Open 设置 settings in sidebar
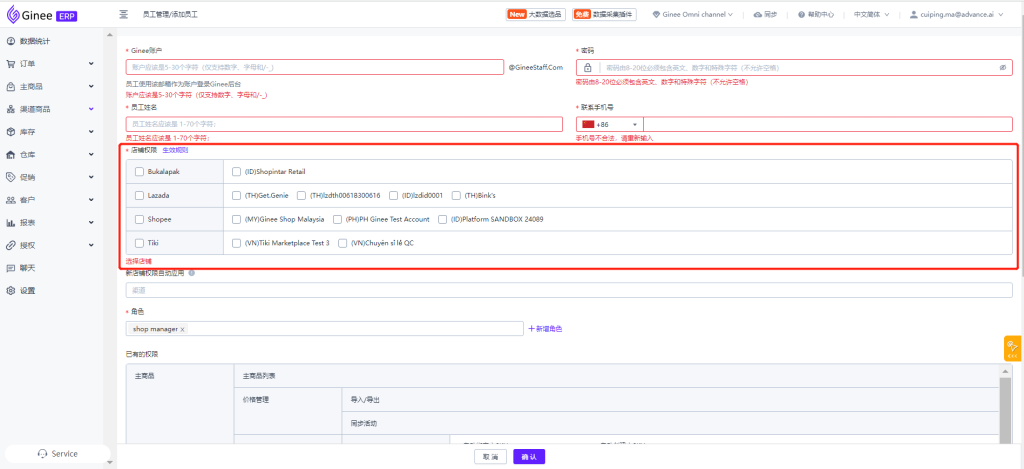1024x469 pixels. tap(28, 291)
